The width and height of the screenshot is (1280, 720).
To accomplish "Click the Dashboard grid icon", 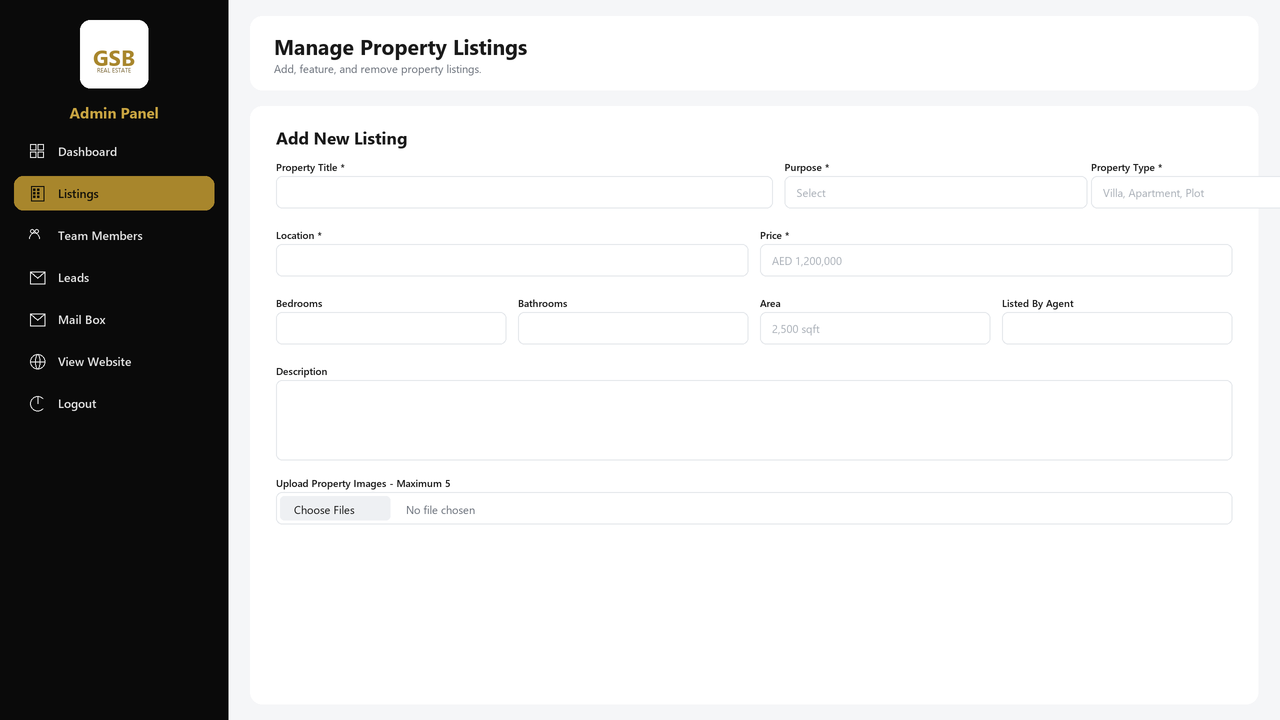I will (37, 151).
